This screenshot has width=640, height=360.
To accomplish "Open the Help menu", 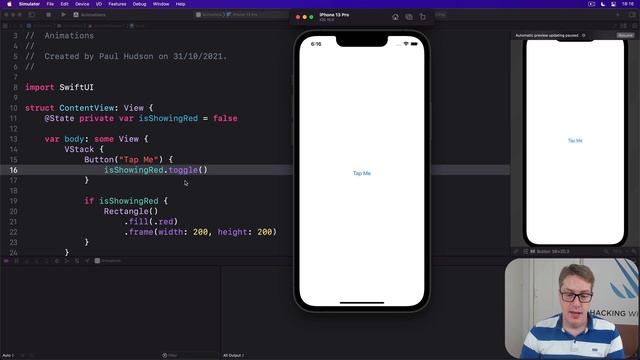I will (180, 4).
